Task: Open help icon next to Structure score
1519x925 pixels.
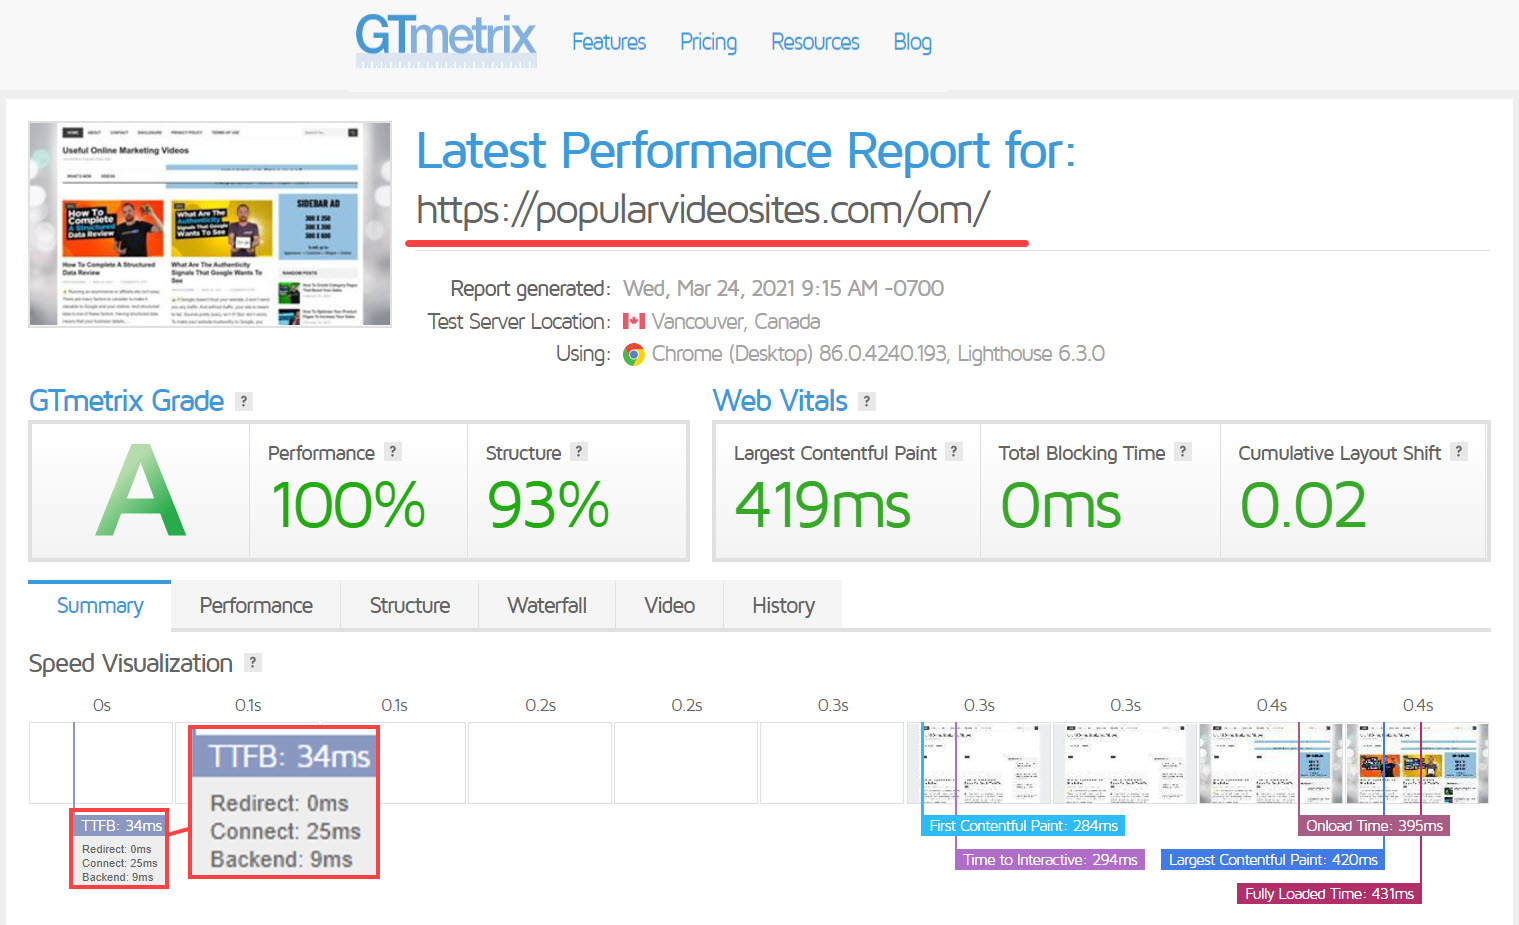Action: pos(579,452)
